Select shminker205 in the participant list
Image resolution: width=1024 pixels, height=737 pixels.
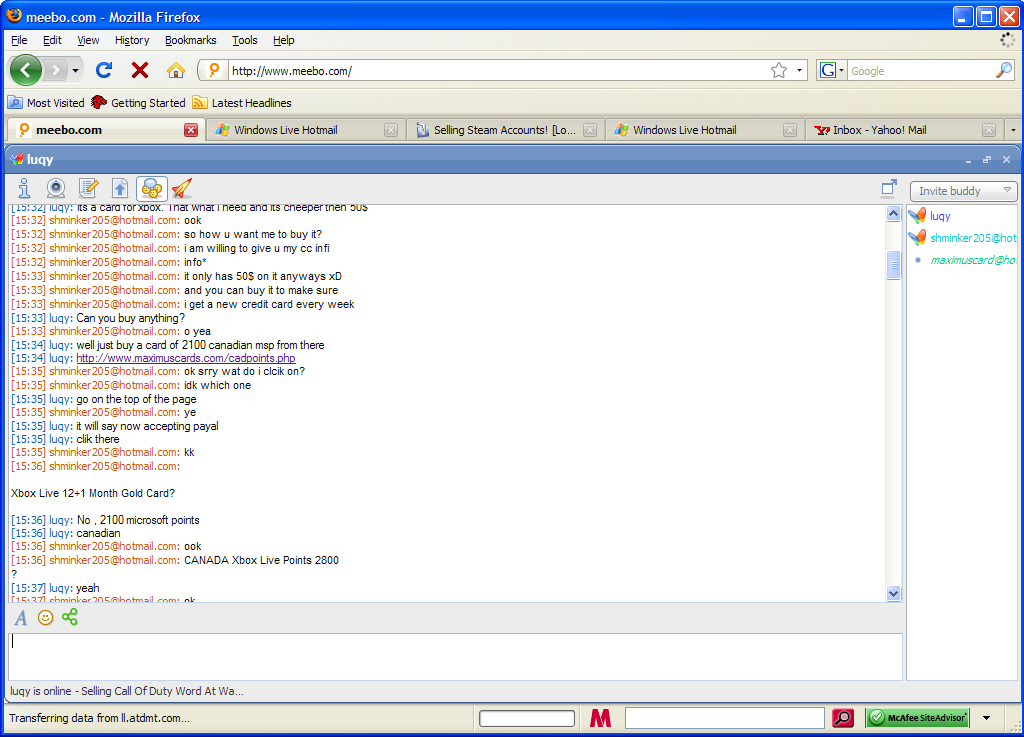[x=963, y=238]
